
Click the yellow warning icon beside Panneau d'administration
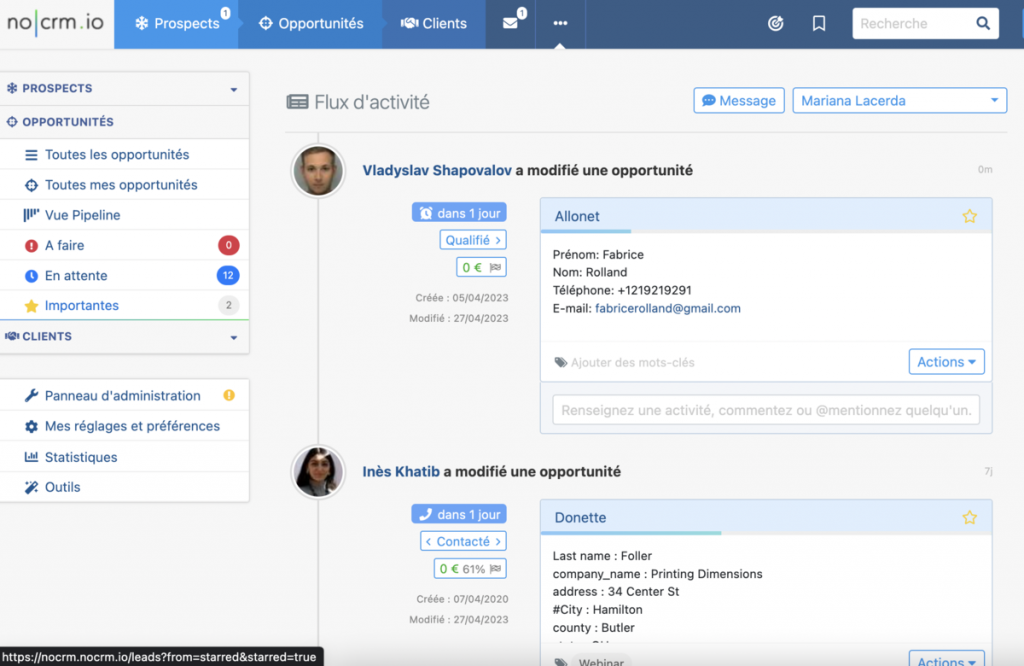tap(229, 396)
